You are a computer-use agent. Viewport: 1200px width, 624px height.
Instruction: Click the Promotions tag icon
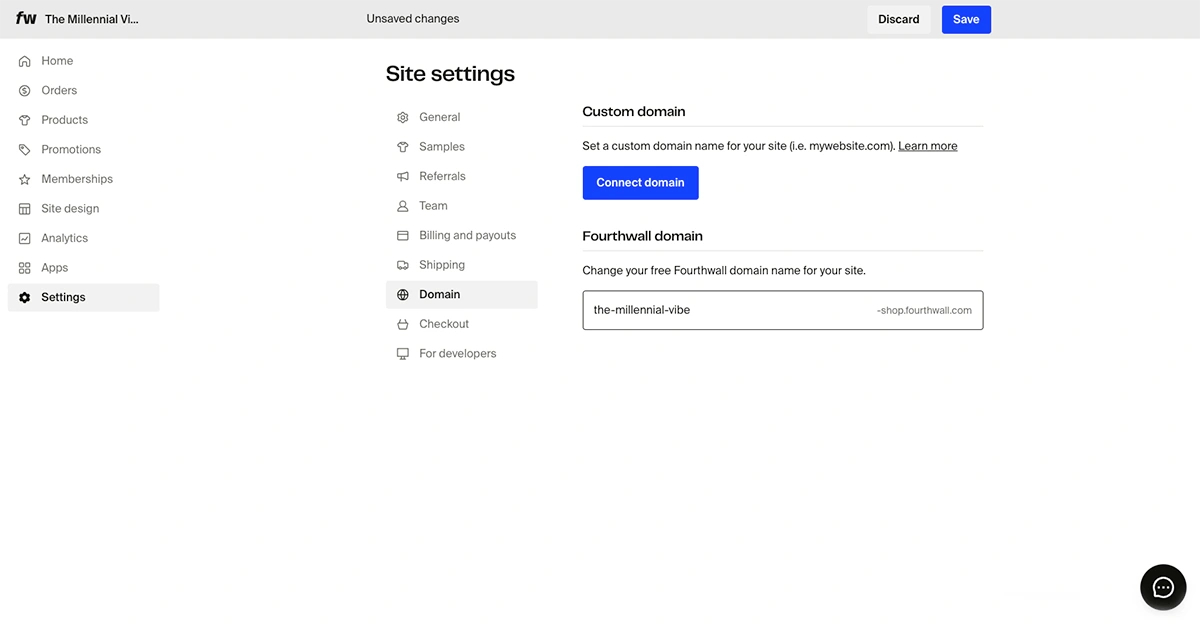(25, 150)
